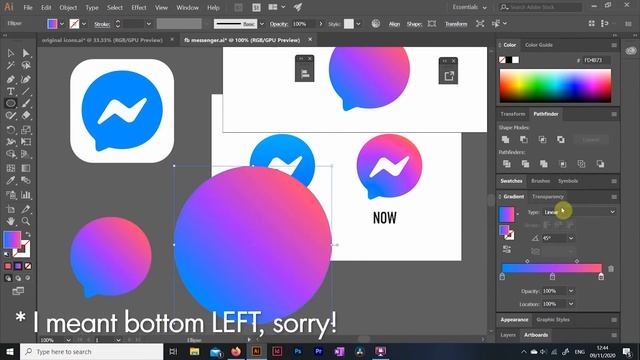Select the Artboard tool

(11, 209)
